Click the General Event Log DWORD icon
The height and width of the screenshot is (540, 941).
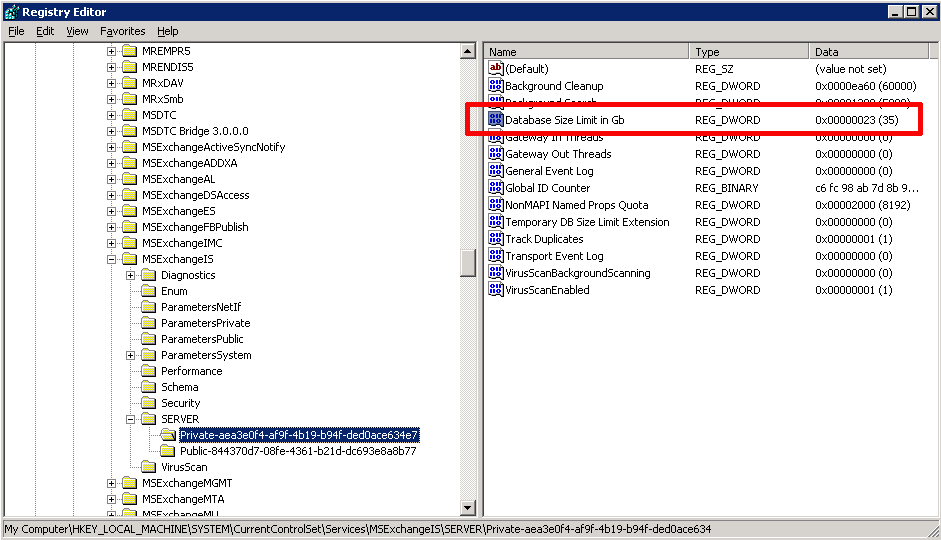point(496,170)
